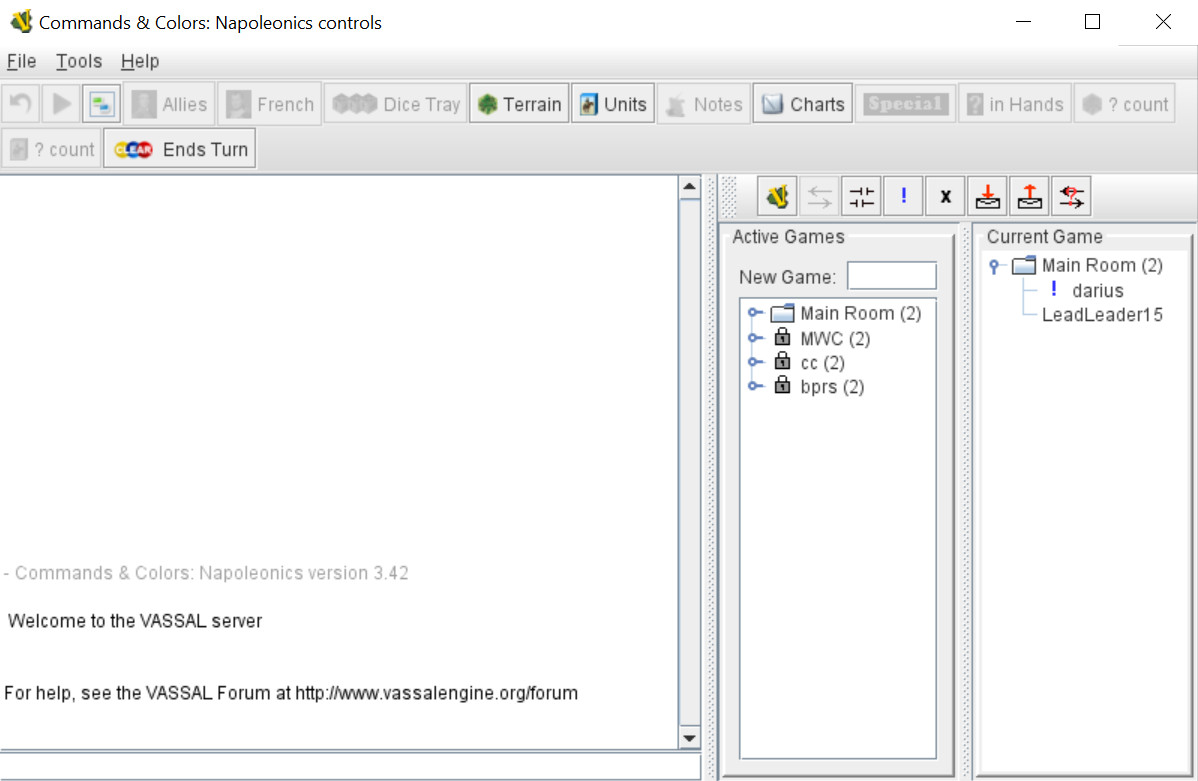1198x781 pixels.
Task: Click the chat log scroll up arrow
Action: (x=689, y=186)
